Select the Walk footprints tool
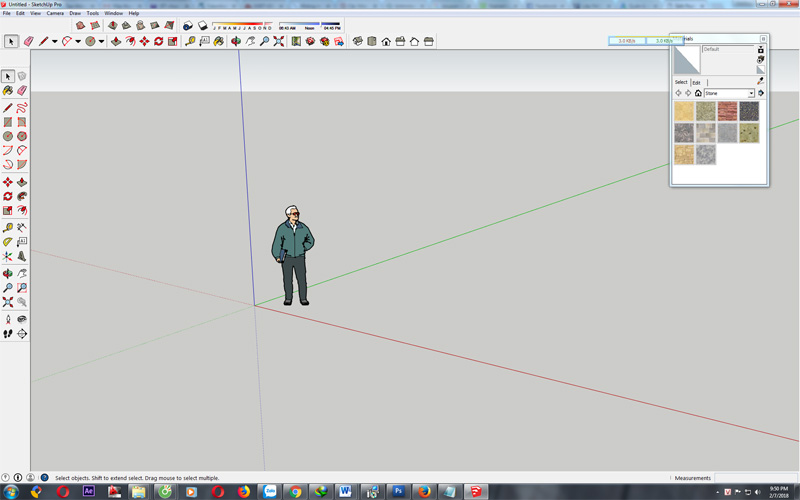The height and width of the screenshot is (500, 800). point(8,334)
